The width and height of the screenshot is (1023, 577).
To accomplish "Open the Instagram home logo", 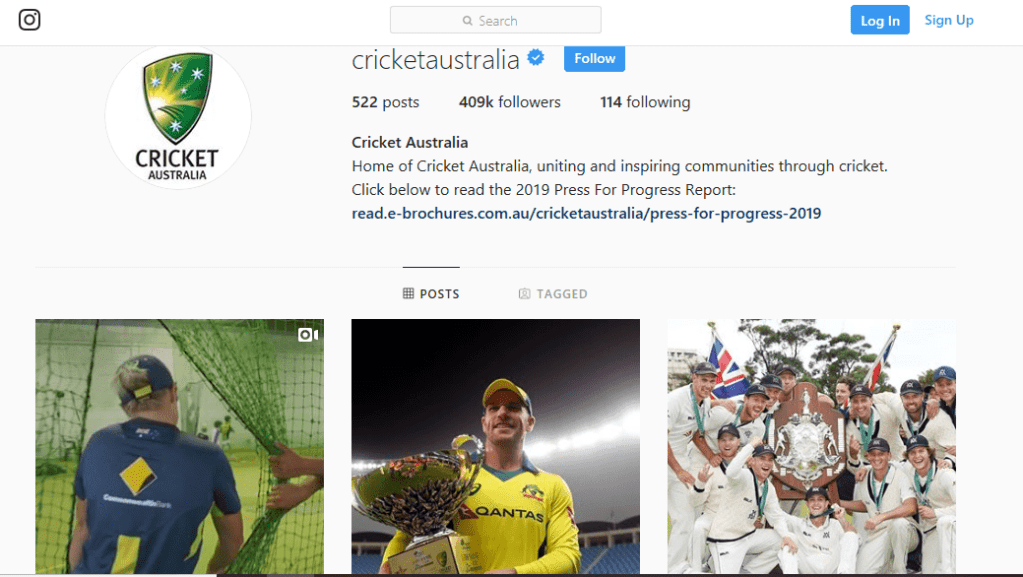I will [29, 20].
